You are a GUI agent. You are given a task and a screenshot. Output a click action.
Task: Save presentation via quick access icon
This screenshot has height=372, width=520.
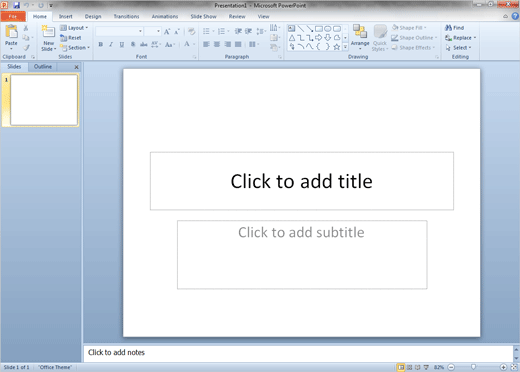click(x=16, y=5)
